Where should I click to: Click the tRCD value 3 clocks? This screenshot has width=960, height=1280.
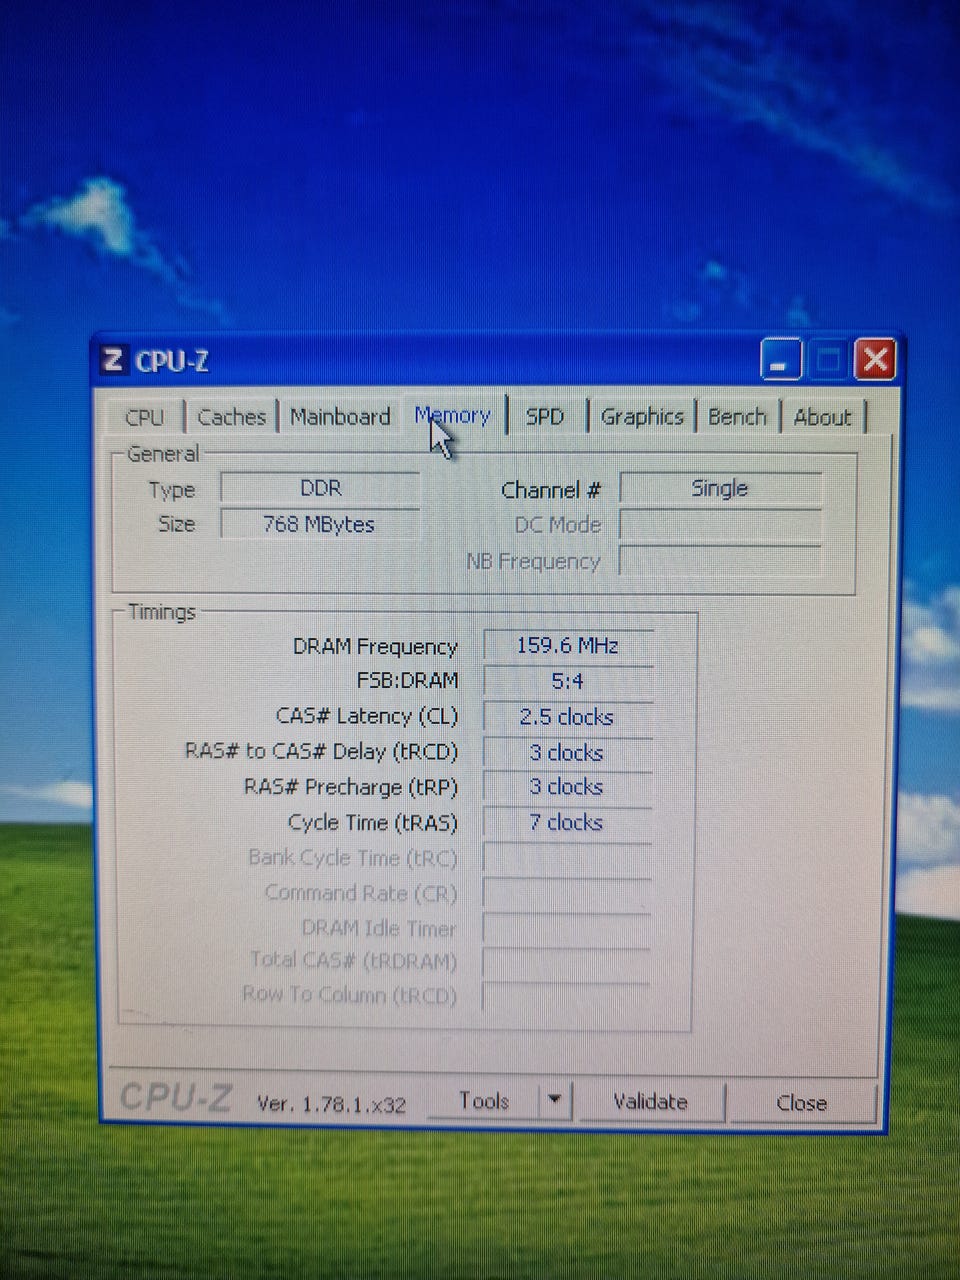[x=568, y=752]
